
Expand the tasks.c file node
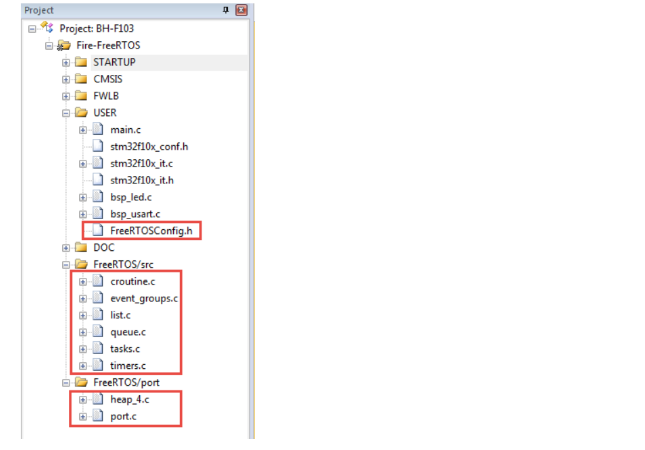tap(83, 349)
